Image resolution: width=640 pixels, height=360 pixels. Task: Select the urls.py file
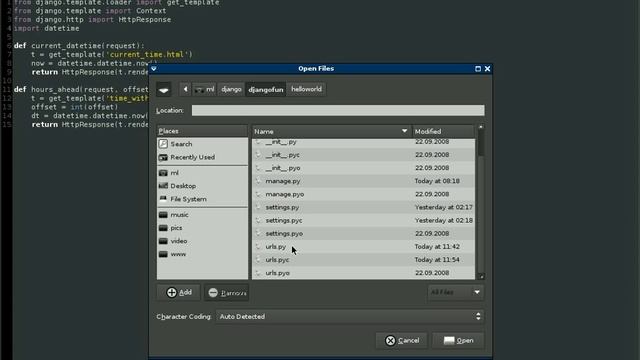tap(363, 247)
